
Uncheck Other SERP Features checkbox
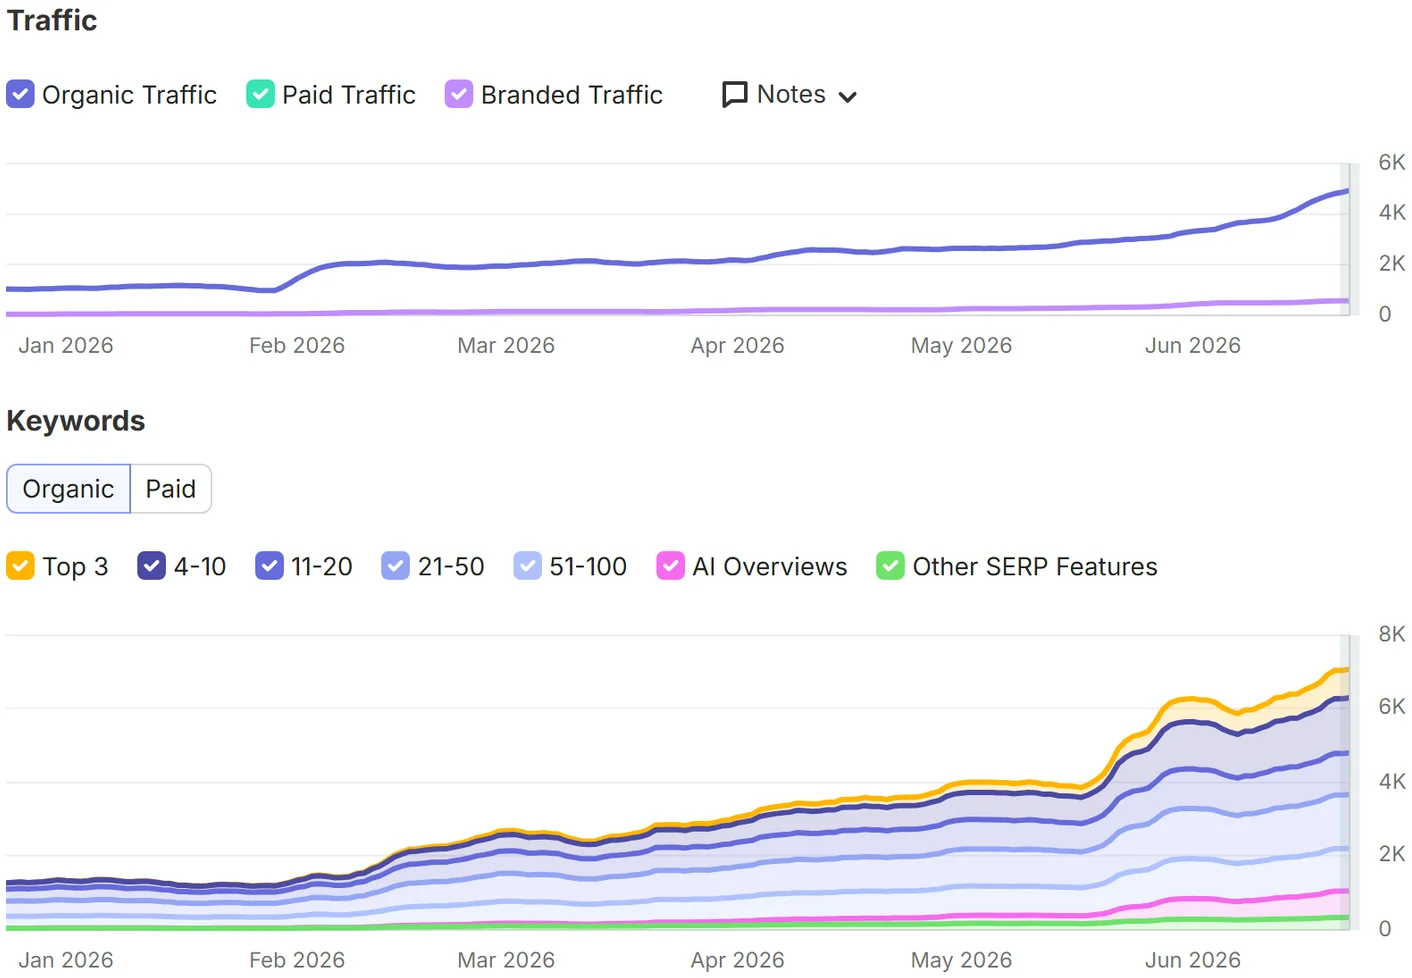pos(890,566)
